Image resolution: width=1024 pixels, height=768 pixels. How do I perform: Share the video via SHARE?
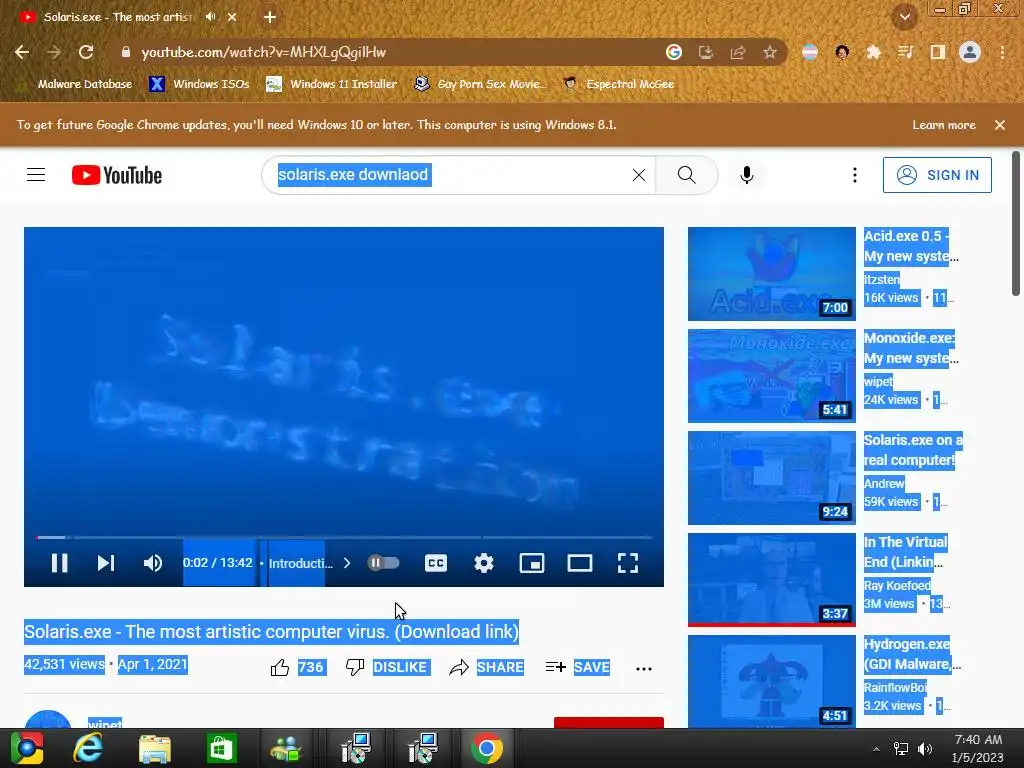coord(487,667)
